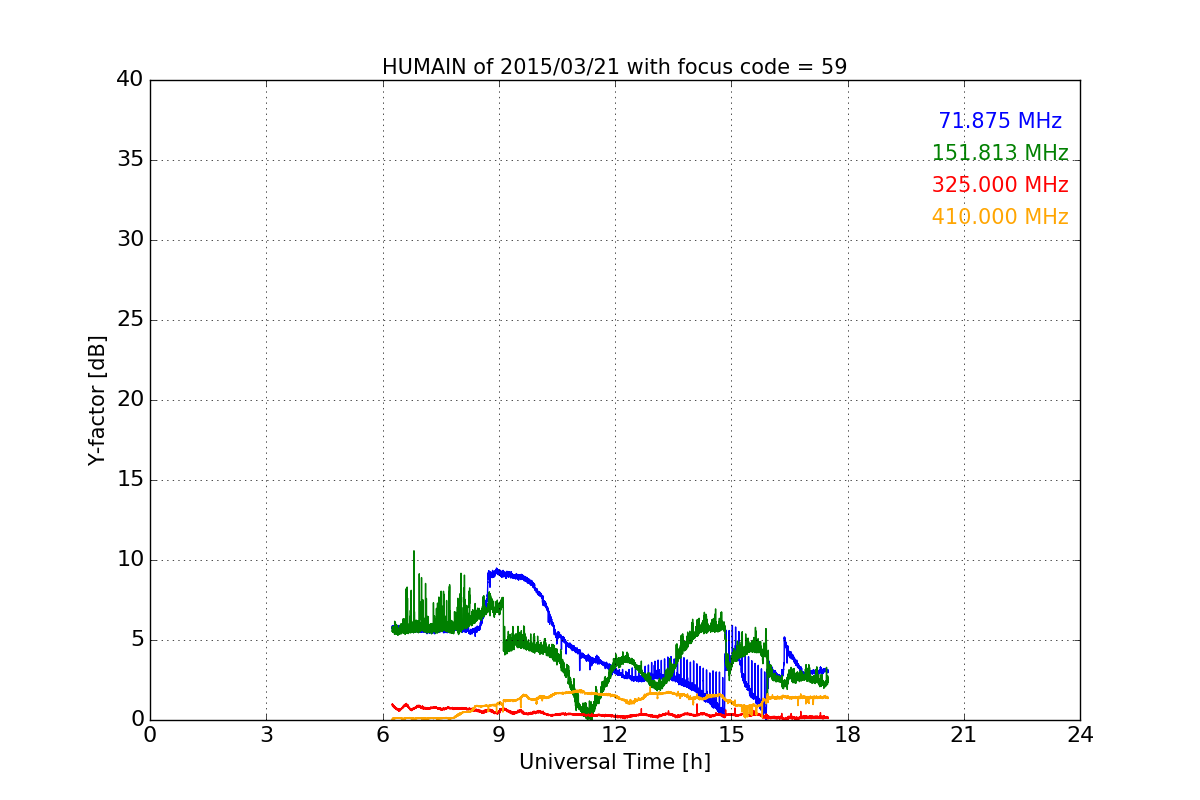Click the plot title 'HUMAIN of 2015/03/21 with focus code = 59'

coord(614,67)
